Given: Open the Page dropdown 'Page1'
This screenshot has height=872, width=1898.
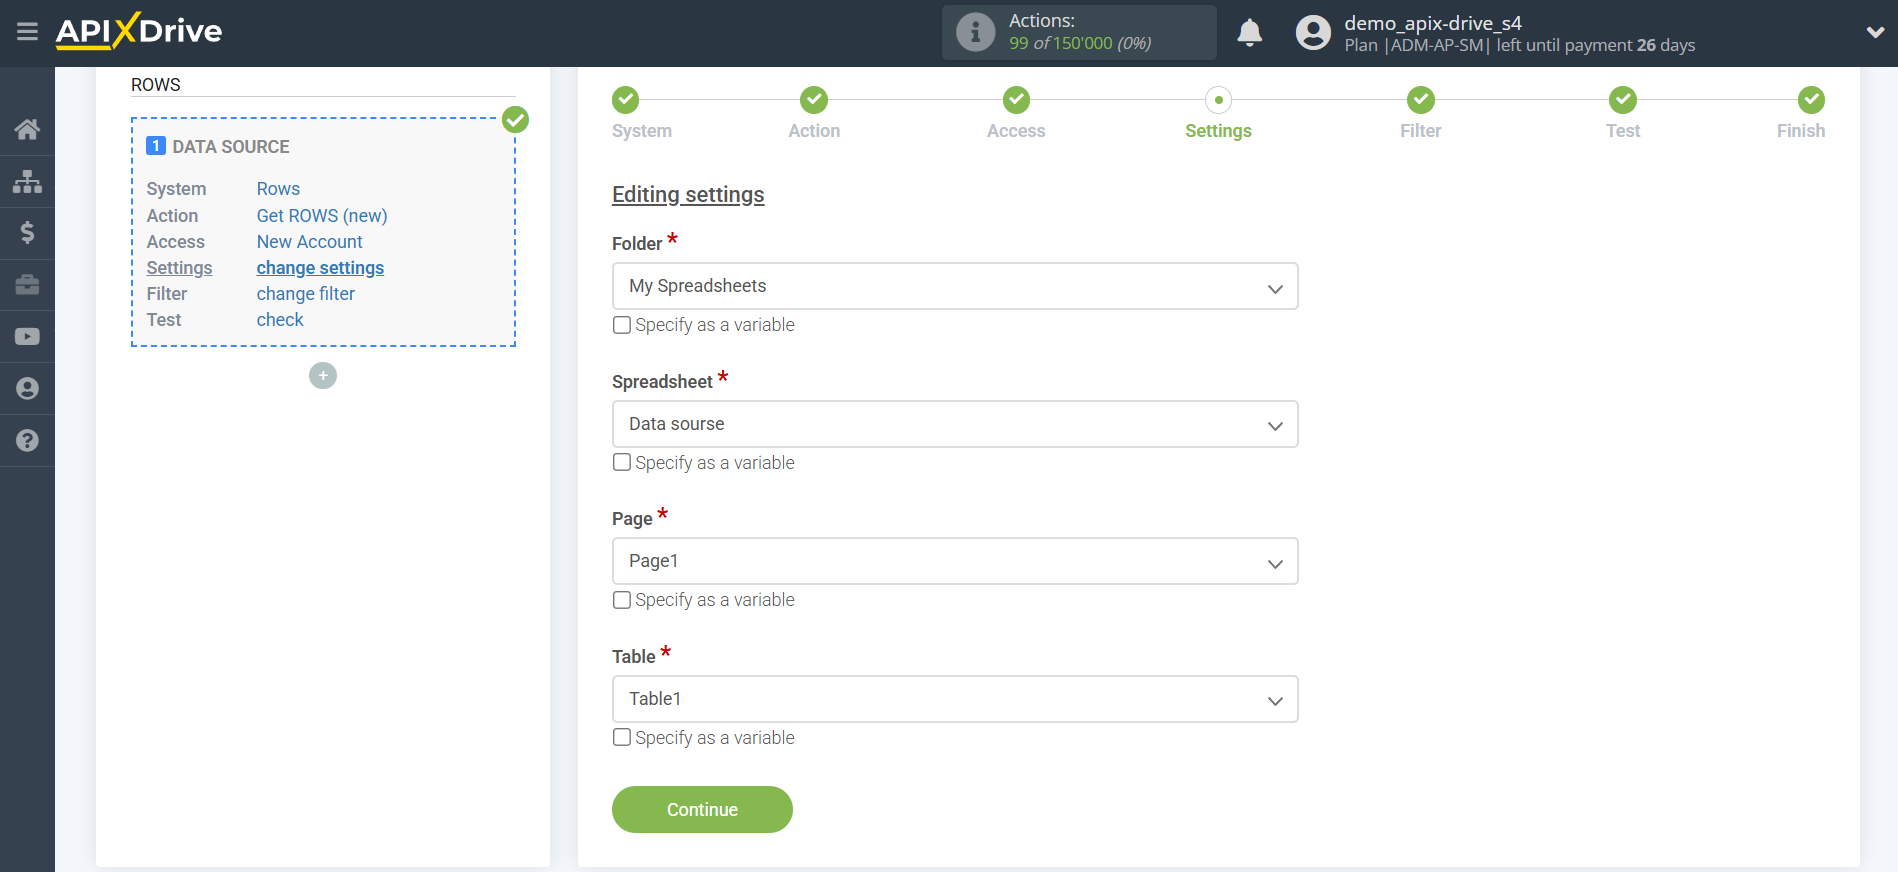Looking at the screenshot, I should 954,561.
